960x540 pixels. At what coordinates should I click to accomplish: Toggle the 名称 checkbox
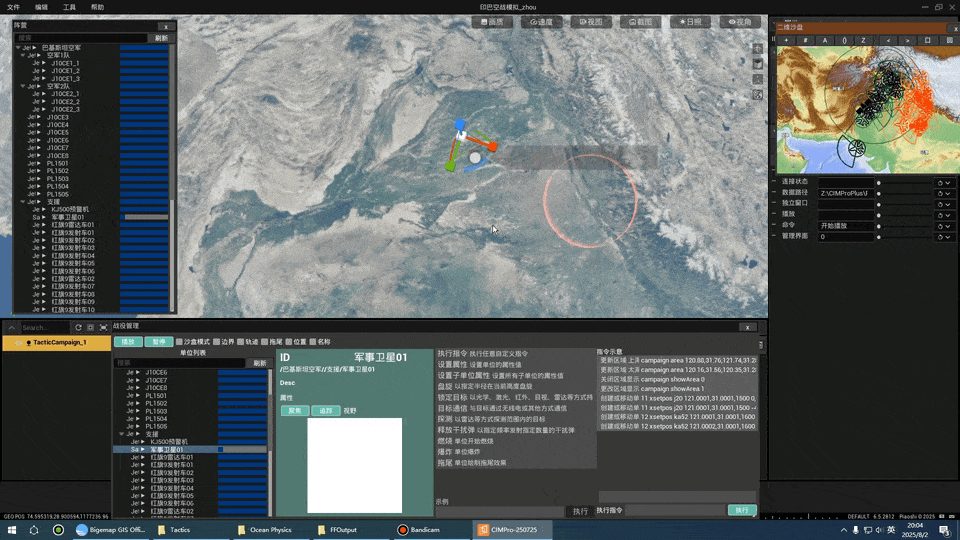pyautogui.click(x=313, y=342)
